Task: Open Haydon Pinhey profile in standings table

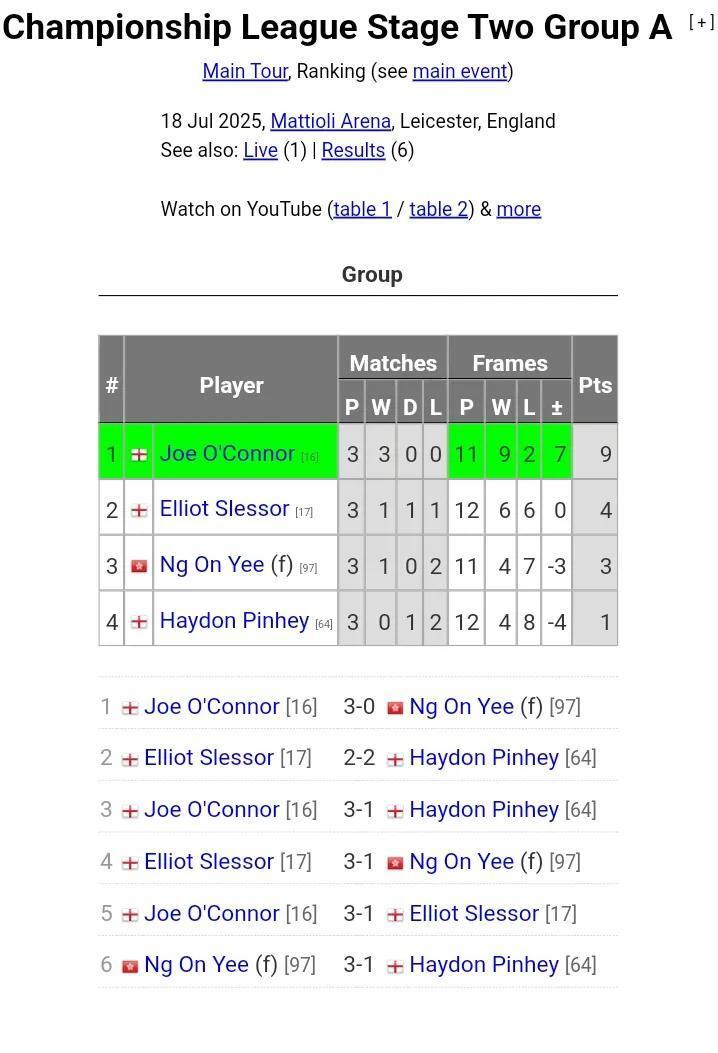Action: click(234, 621)
